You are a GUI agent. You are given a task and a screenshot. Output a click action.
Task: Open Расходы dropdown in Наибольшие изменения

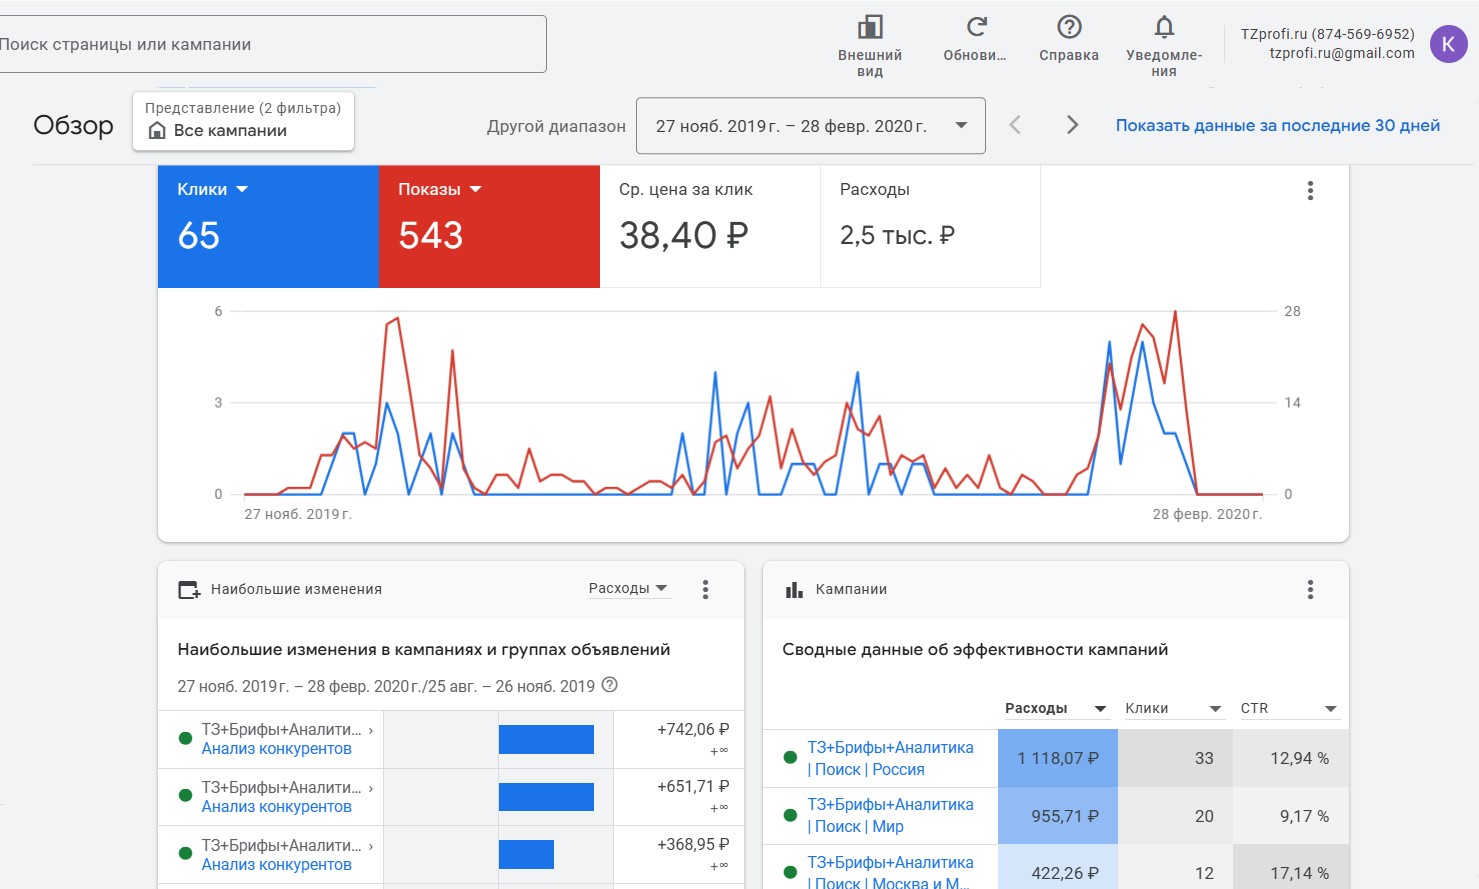tap(628, 588)
